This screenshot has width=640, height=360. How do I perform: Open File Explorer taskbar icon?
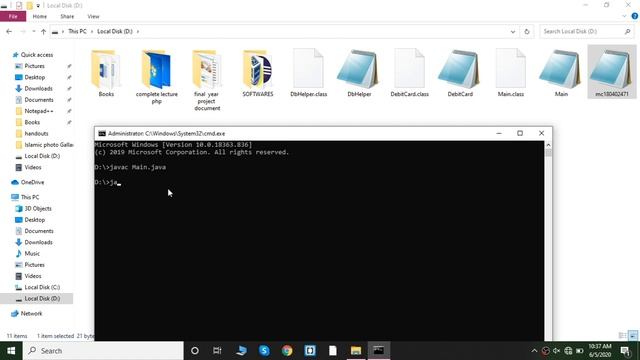coord(356,351)
